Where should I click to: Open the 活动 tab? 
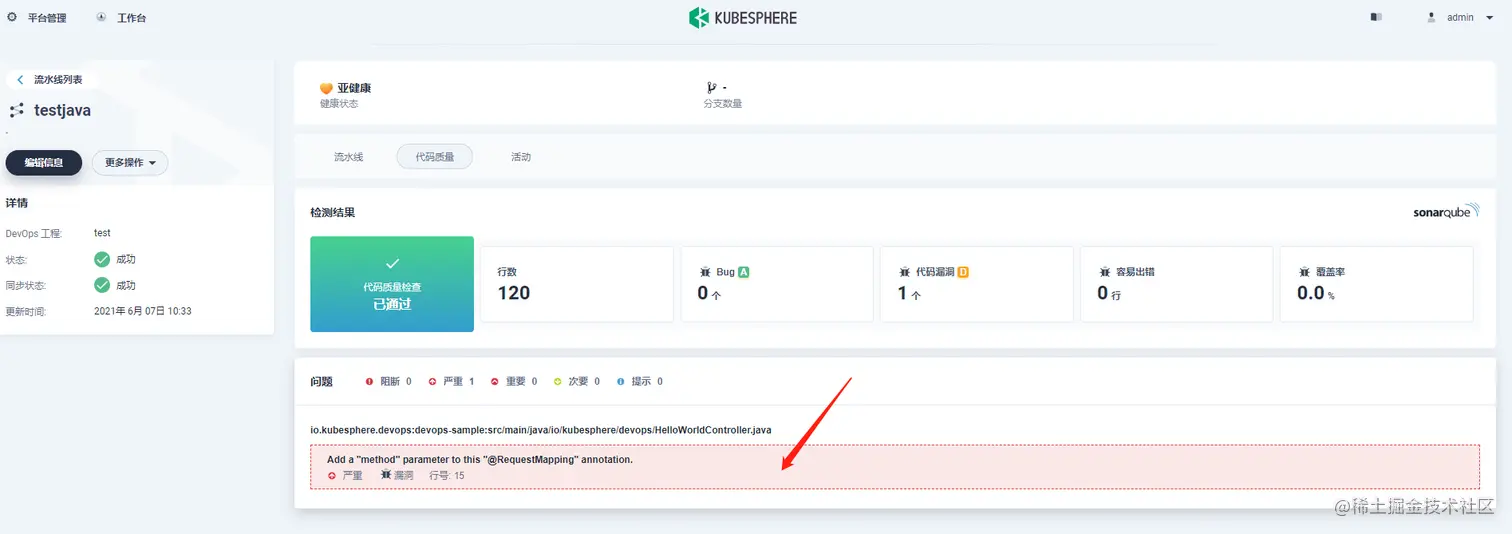(521, 157)
